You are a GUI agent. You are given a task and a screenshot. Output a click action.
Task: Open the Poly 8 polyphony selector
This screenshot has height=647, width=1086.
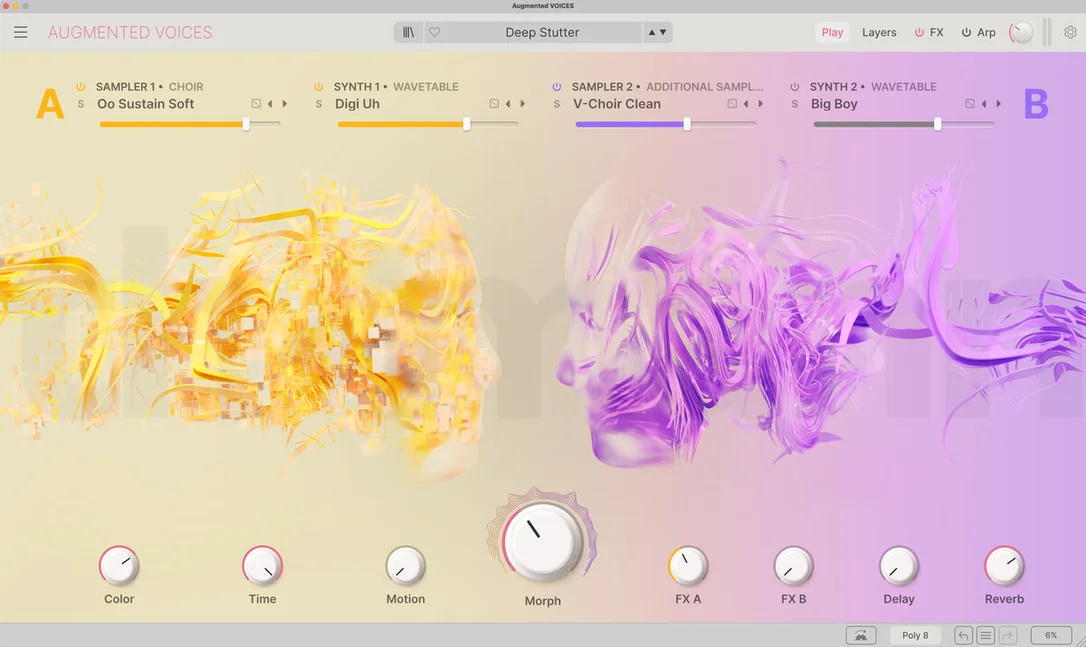915,635
